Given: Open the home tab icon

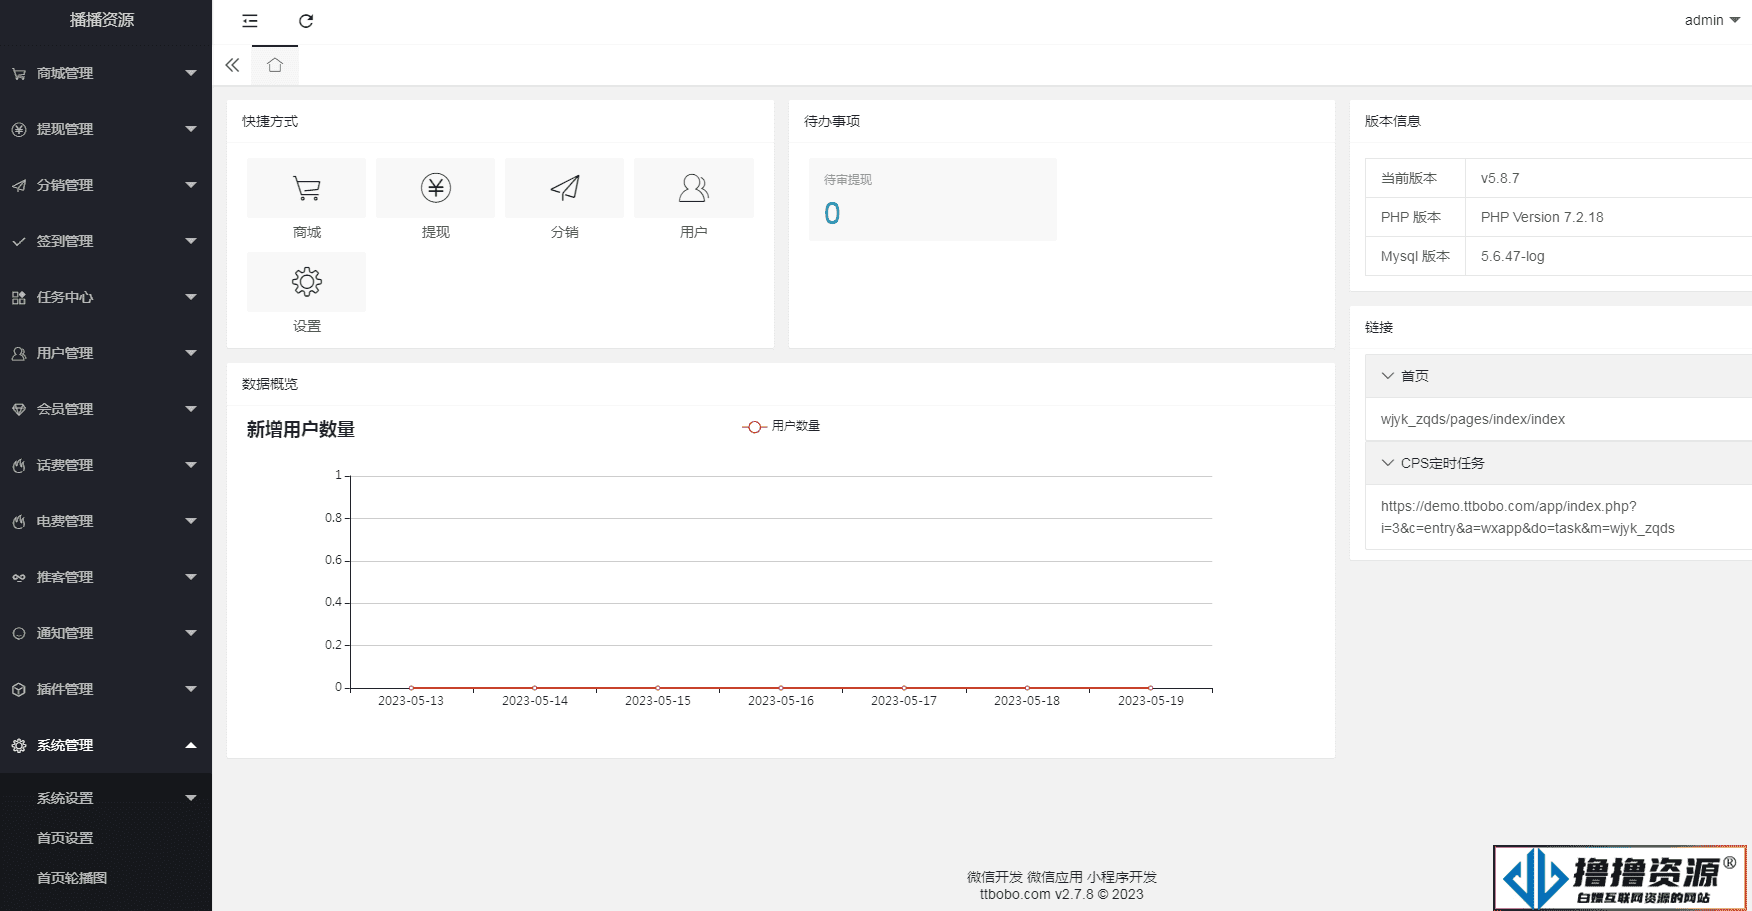Looking at the screenshot, I should pos(275,65).
